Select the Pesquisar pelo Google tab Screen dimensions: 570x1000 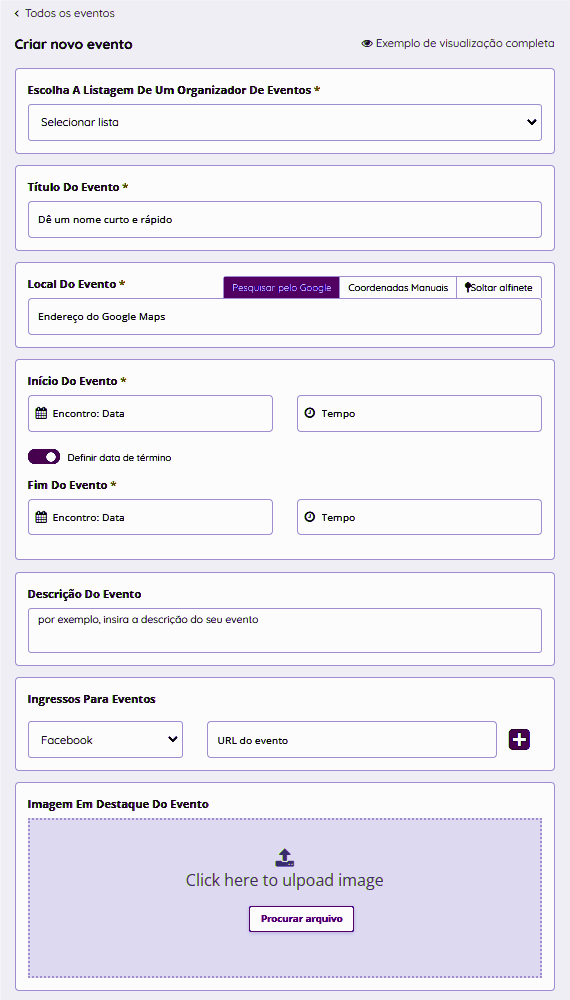tap(281, 288)
